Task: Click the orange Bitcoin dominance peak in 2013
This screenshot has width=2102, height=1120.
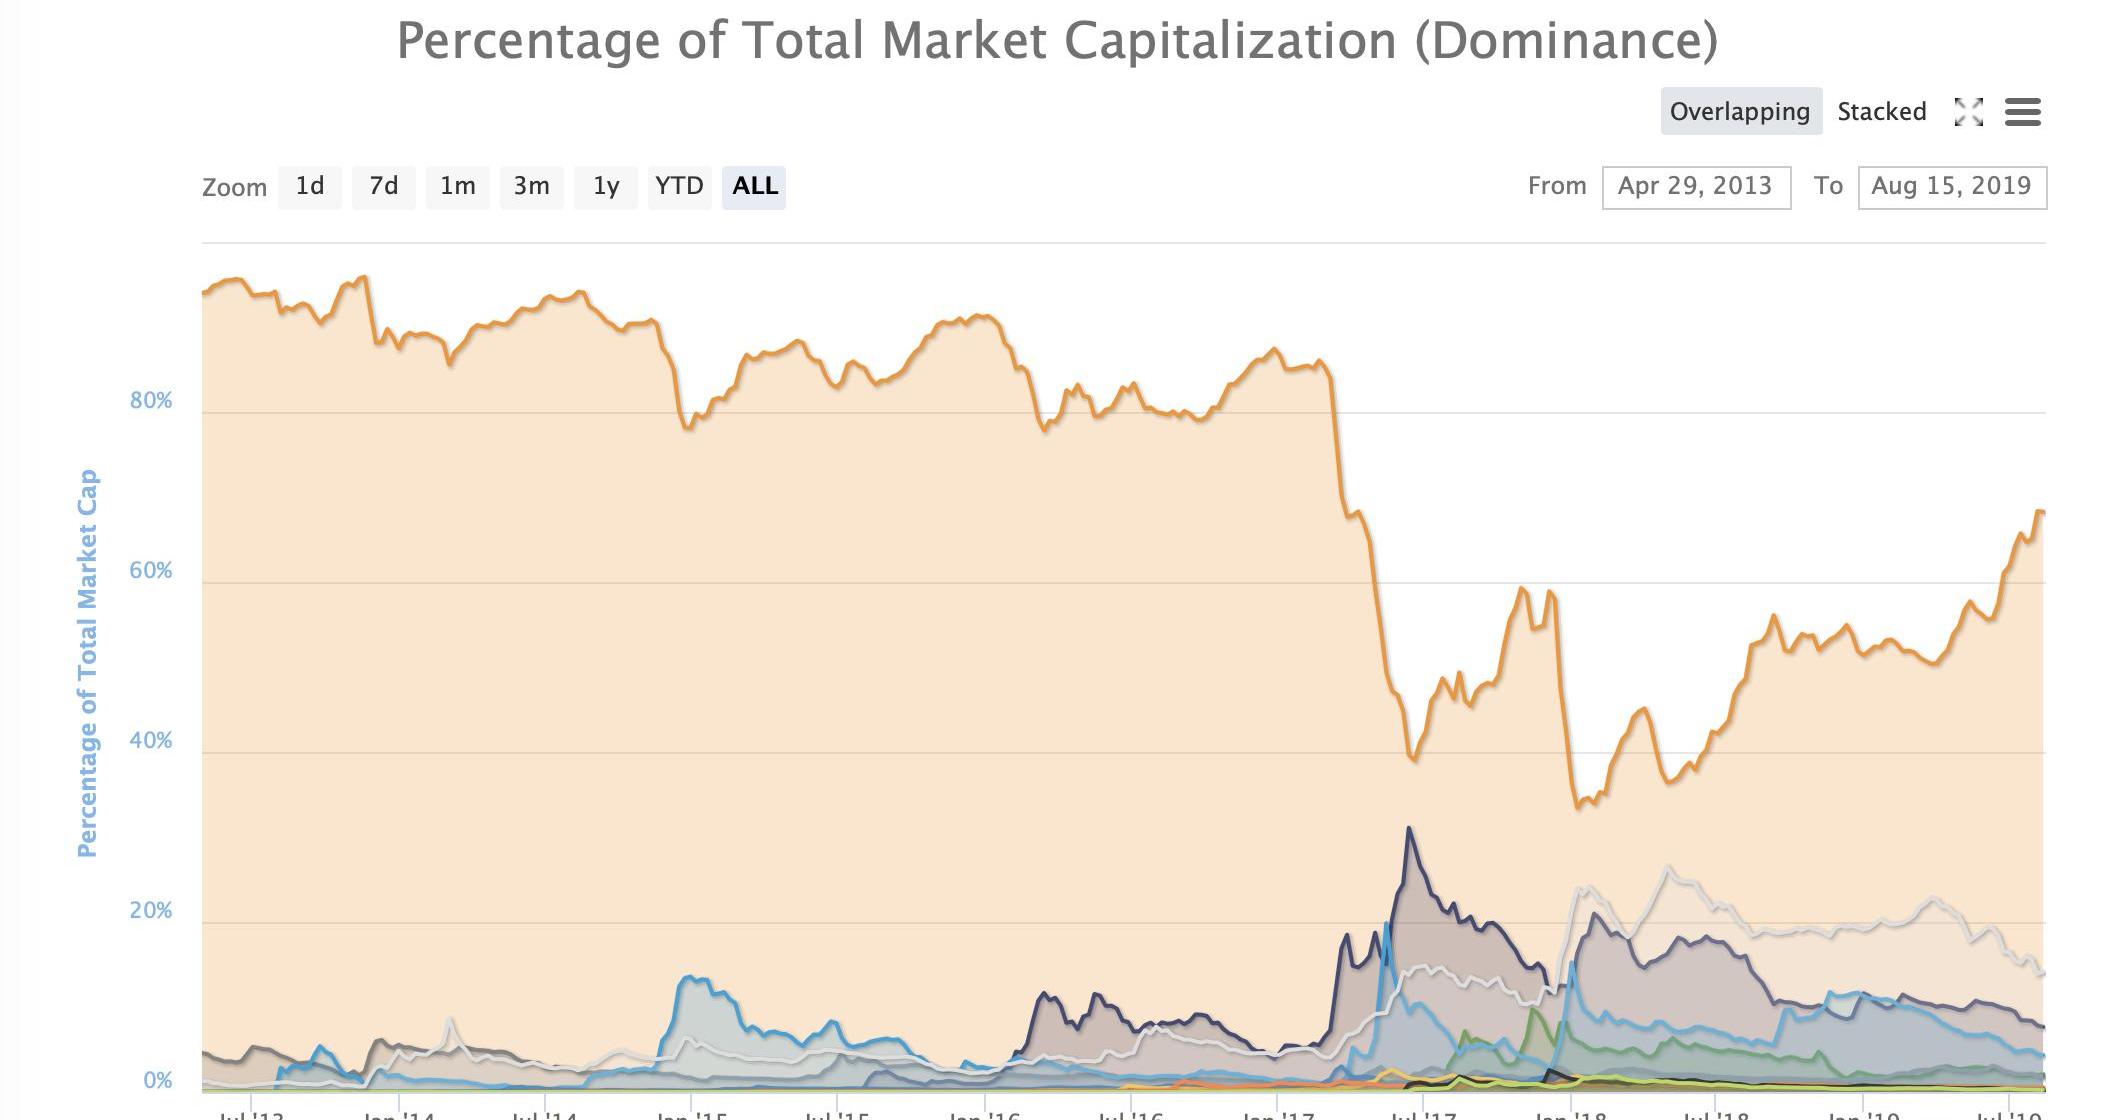Action: pos(363,277)
